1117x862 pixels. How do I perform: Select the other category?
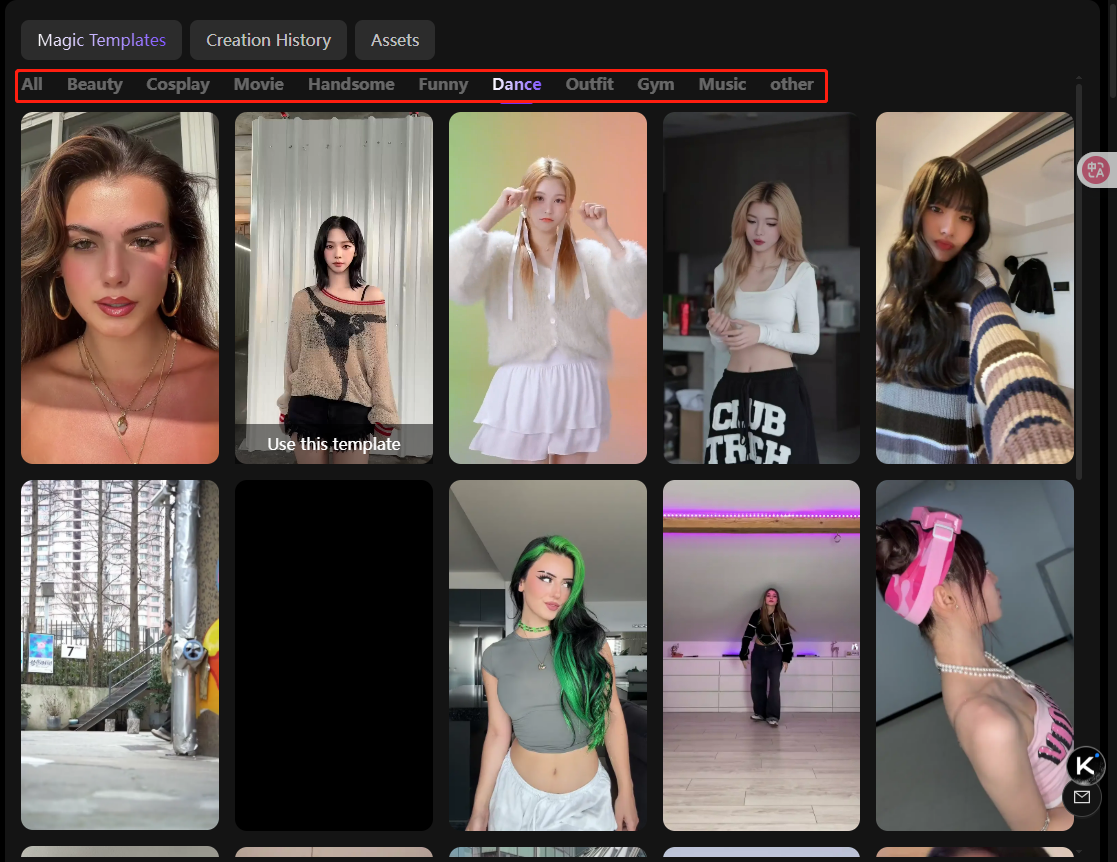(791, 84)
